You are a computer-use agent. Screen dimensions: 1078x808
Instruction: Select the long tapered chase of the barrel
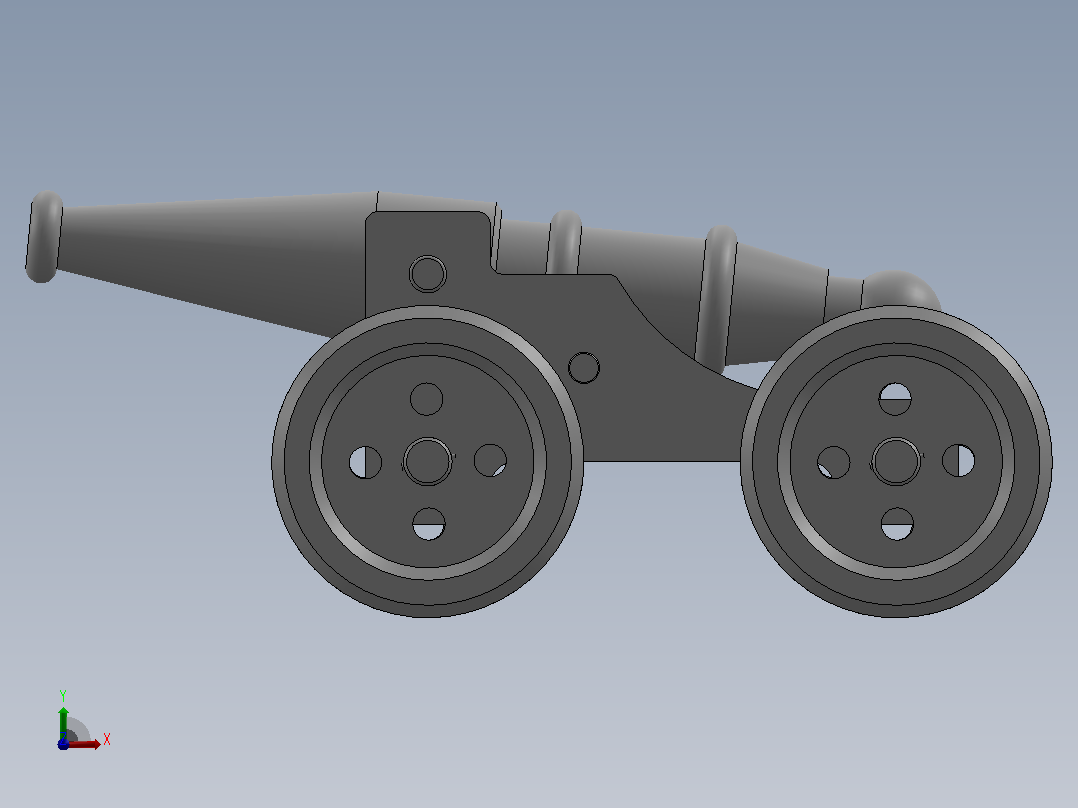pos(213,261)
